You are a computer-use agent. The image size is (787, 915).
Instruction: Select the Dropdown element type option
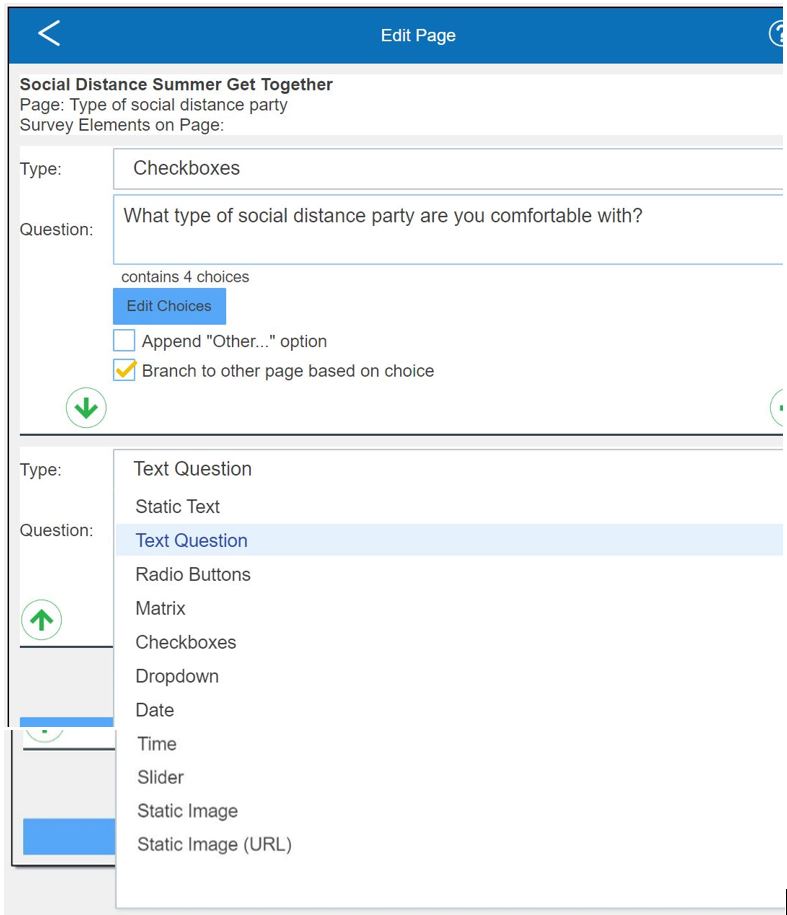pos(177,677)
